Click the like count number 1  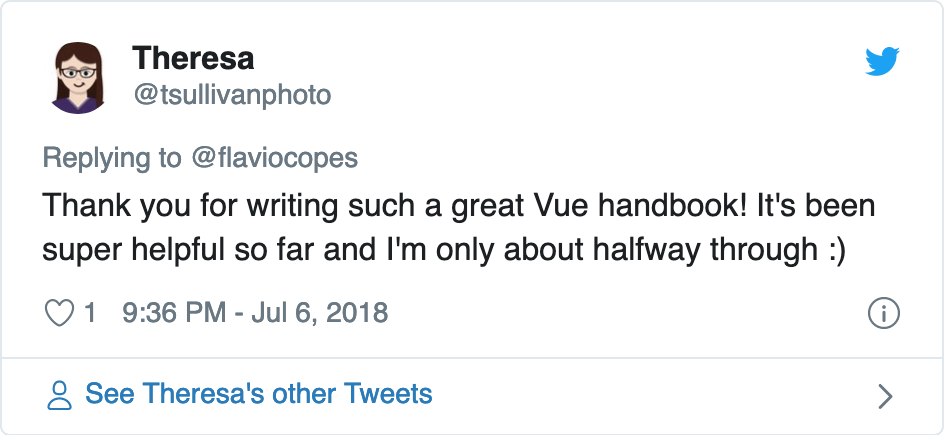point(90,313)
